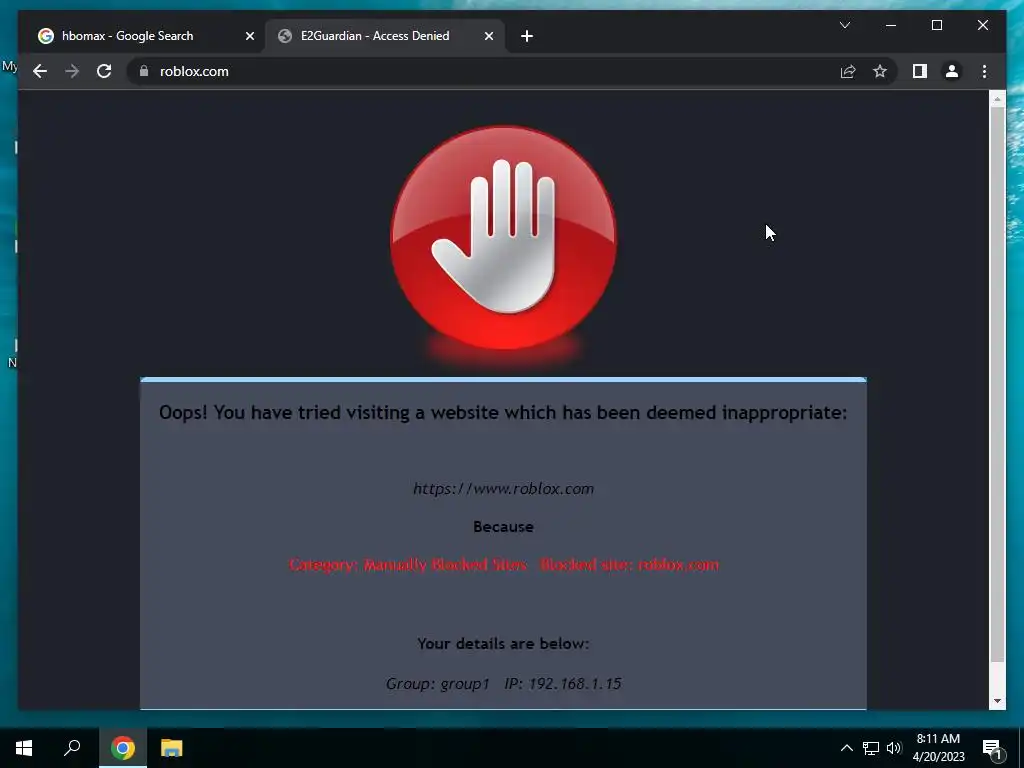Open the Windows Start menu
The height and width of the screenshot is (768, 1024).
click(24, 748)
